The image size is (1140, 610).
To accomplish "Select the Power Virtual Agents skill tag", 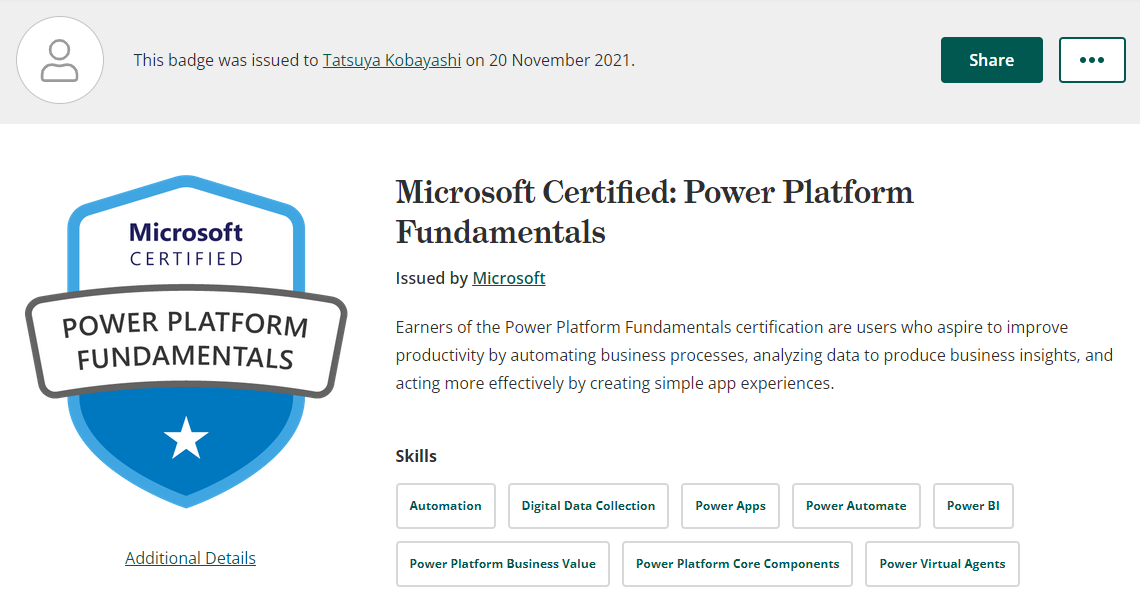I will point(942,564).
